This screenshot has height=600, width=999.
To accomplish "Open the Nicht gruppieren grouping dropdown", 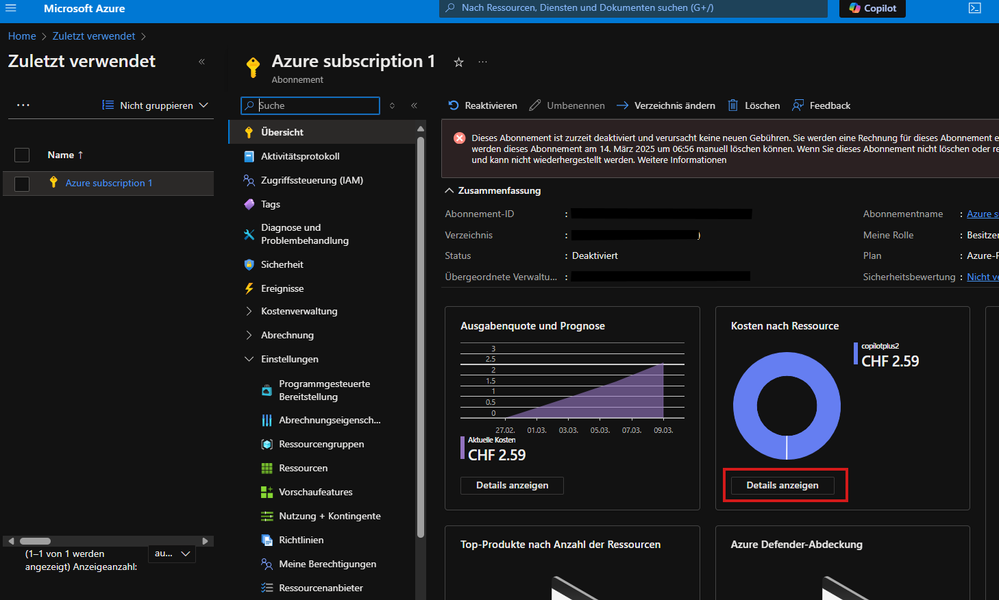I will 155,105.
